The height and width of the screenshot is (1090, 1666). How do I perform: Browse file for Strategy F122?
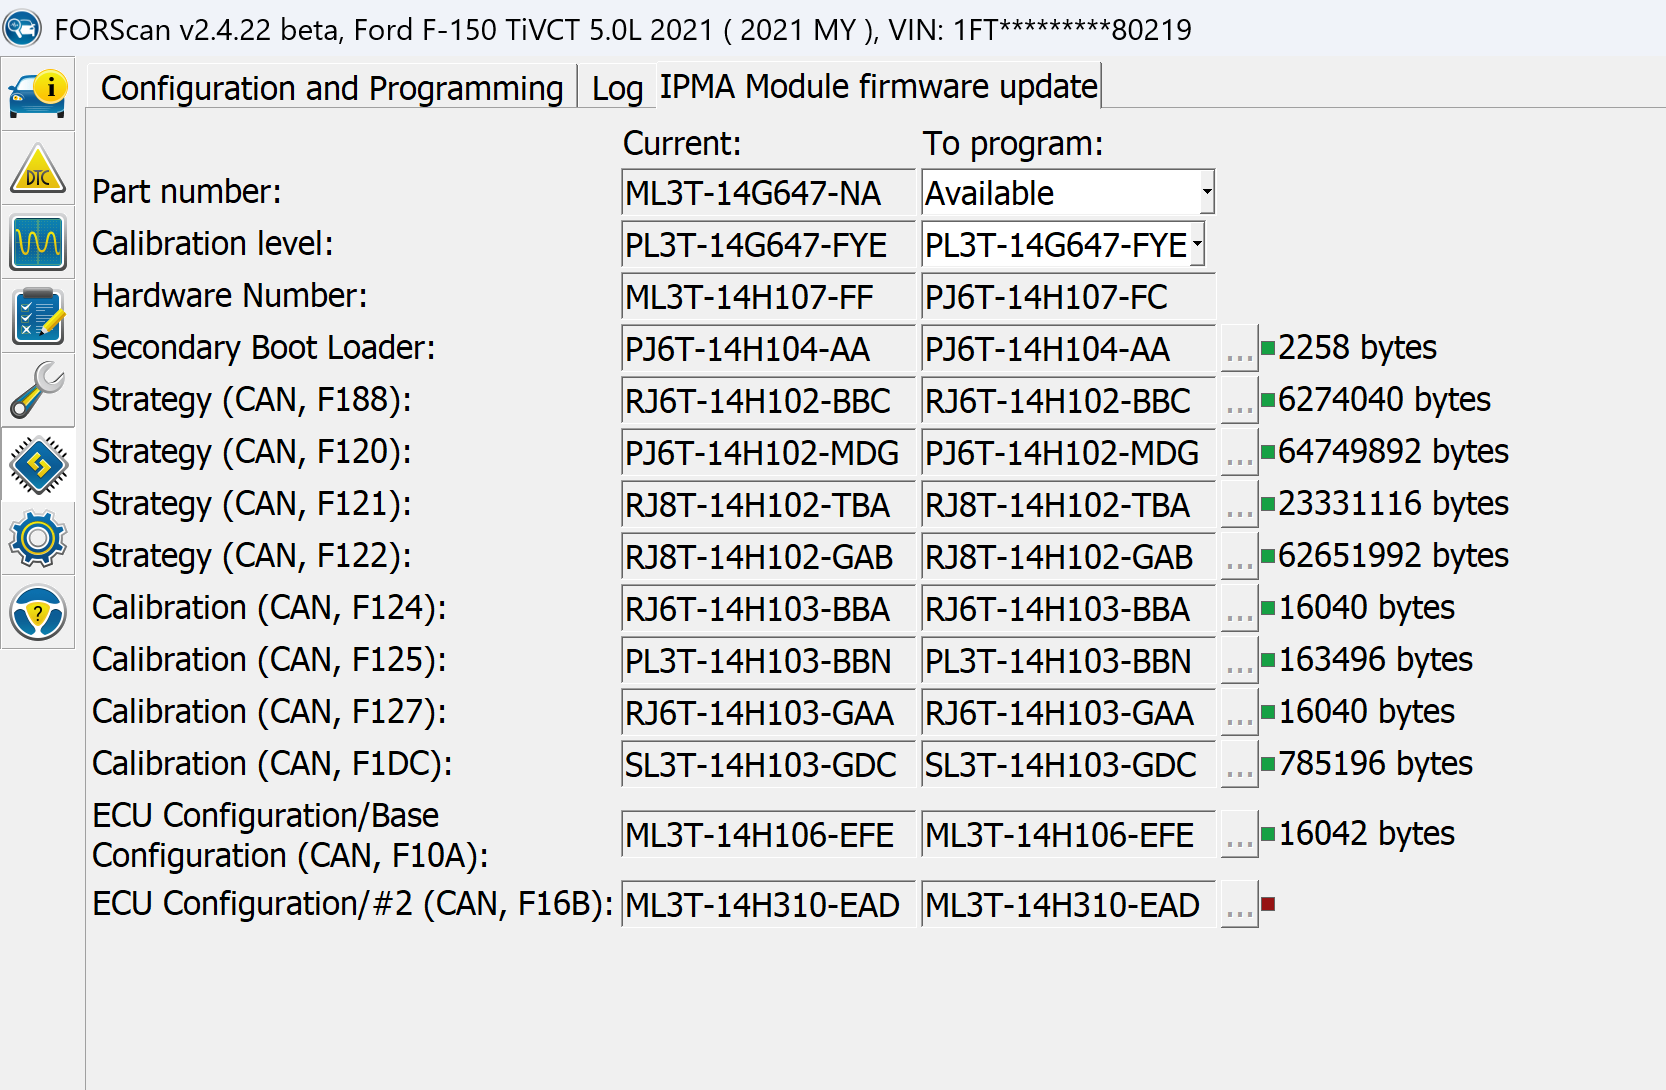pyautogui.click(x=1239, y=557)
